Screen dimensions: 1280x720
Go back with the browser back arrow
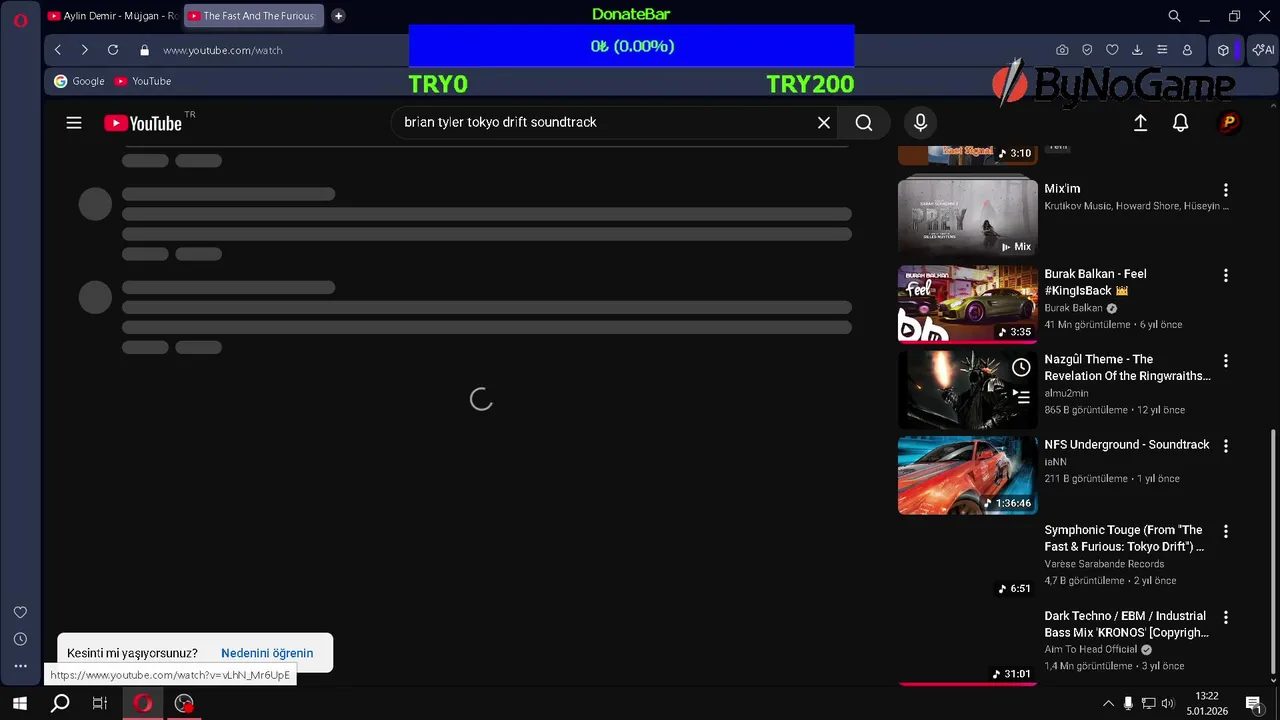pyautogui.click(x=58, y=50)
